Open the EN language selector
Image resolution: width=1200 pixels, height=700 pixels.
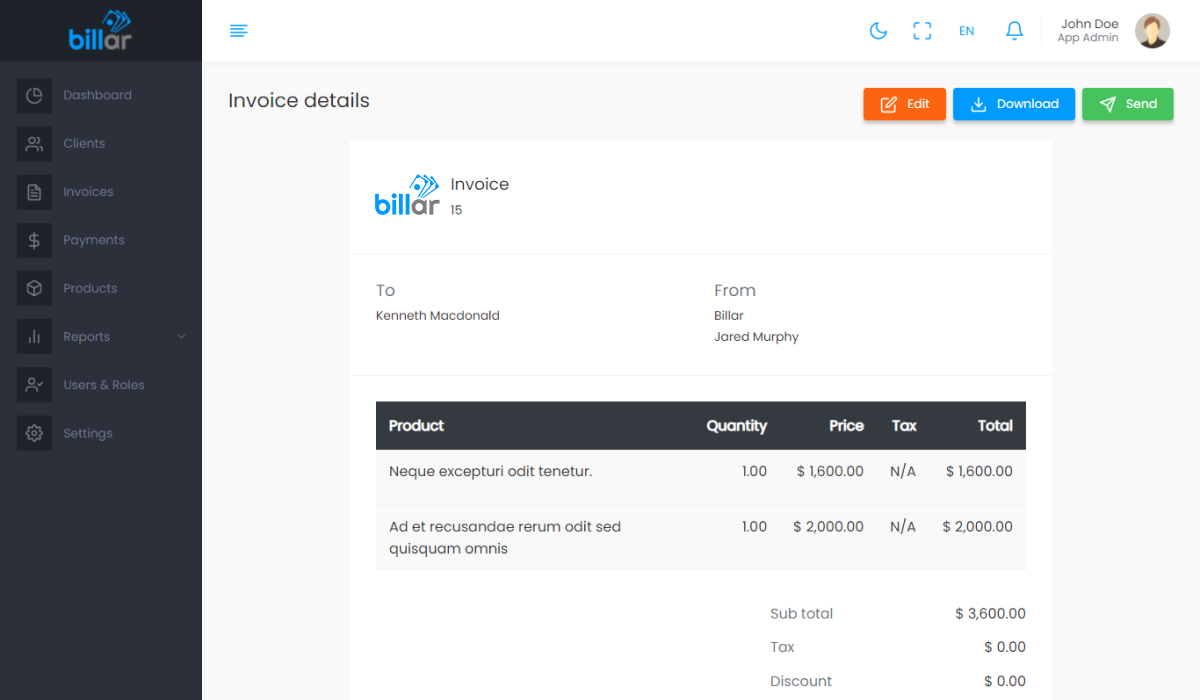[966, 31]
